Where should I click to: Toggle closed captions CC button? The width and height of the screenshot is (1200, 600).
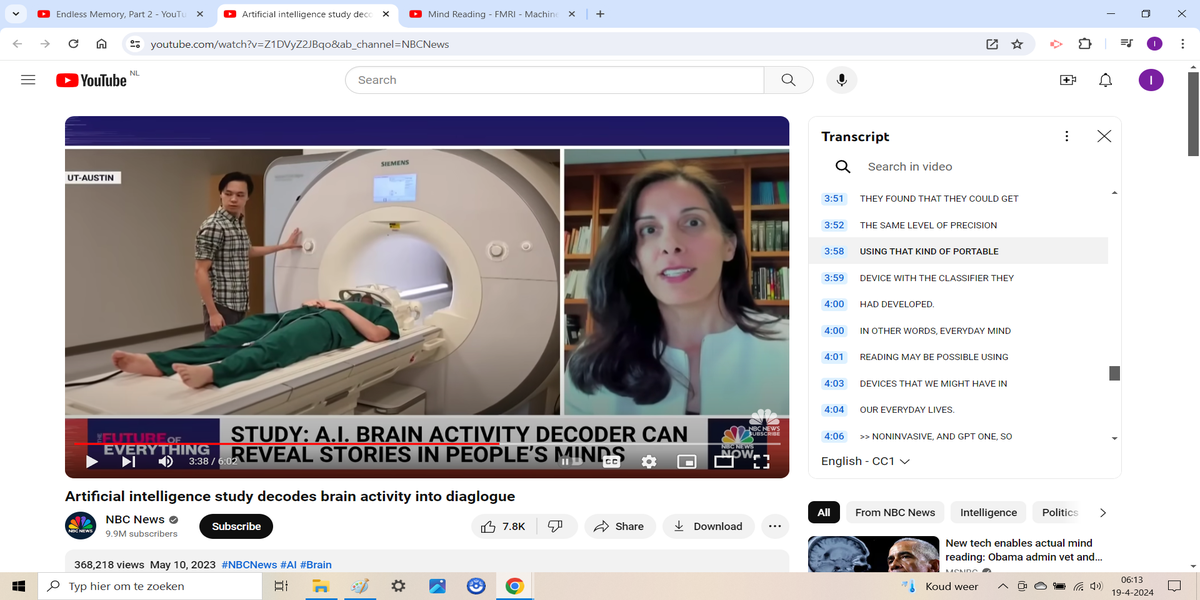[611, 461]
